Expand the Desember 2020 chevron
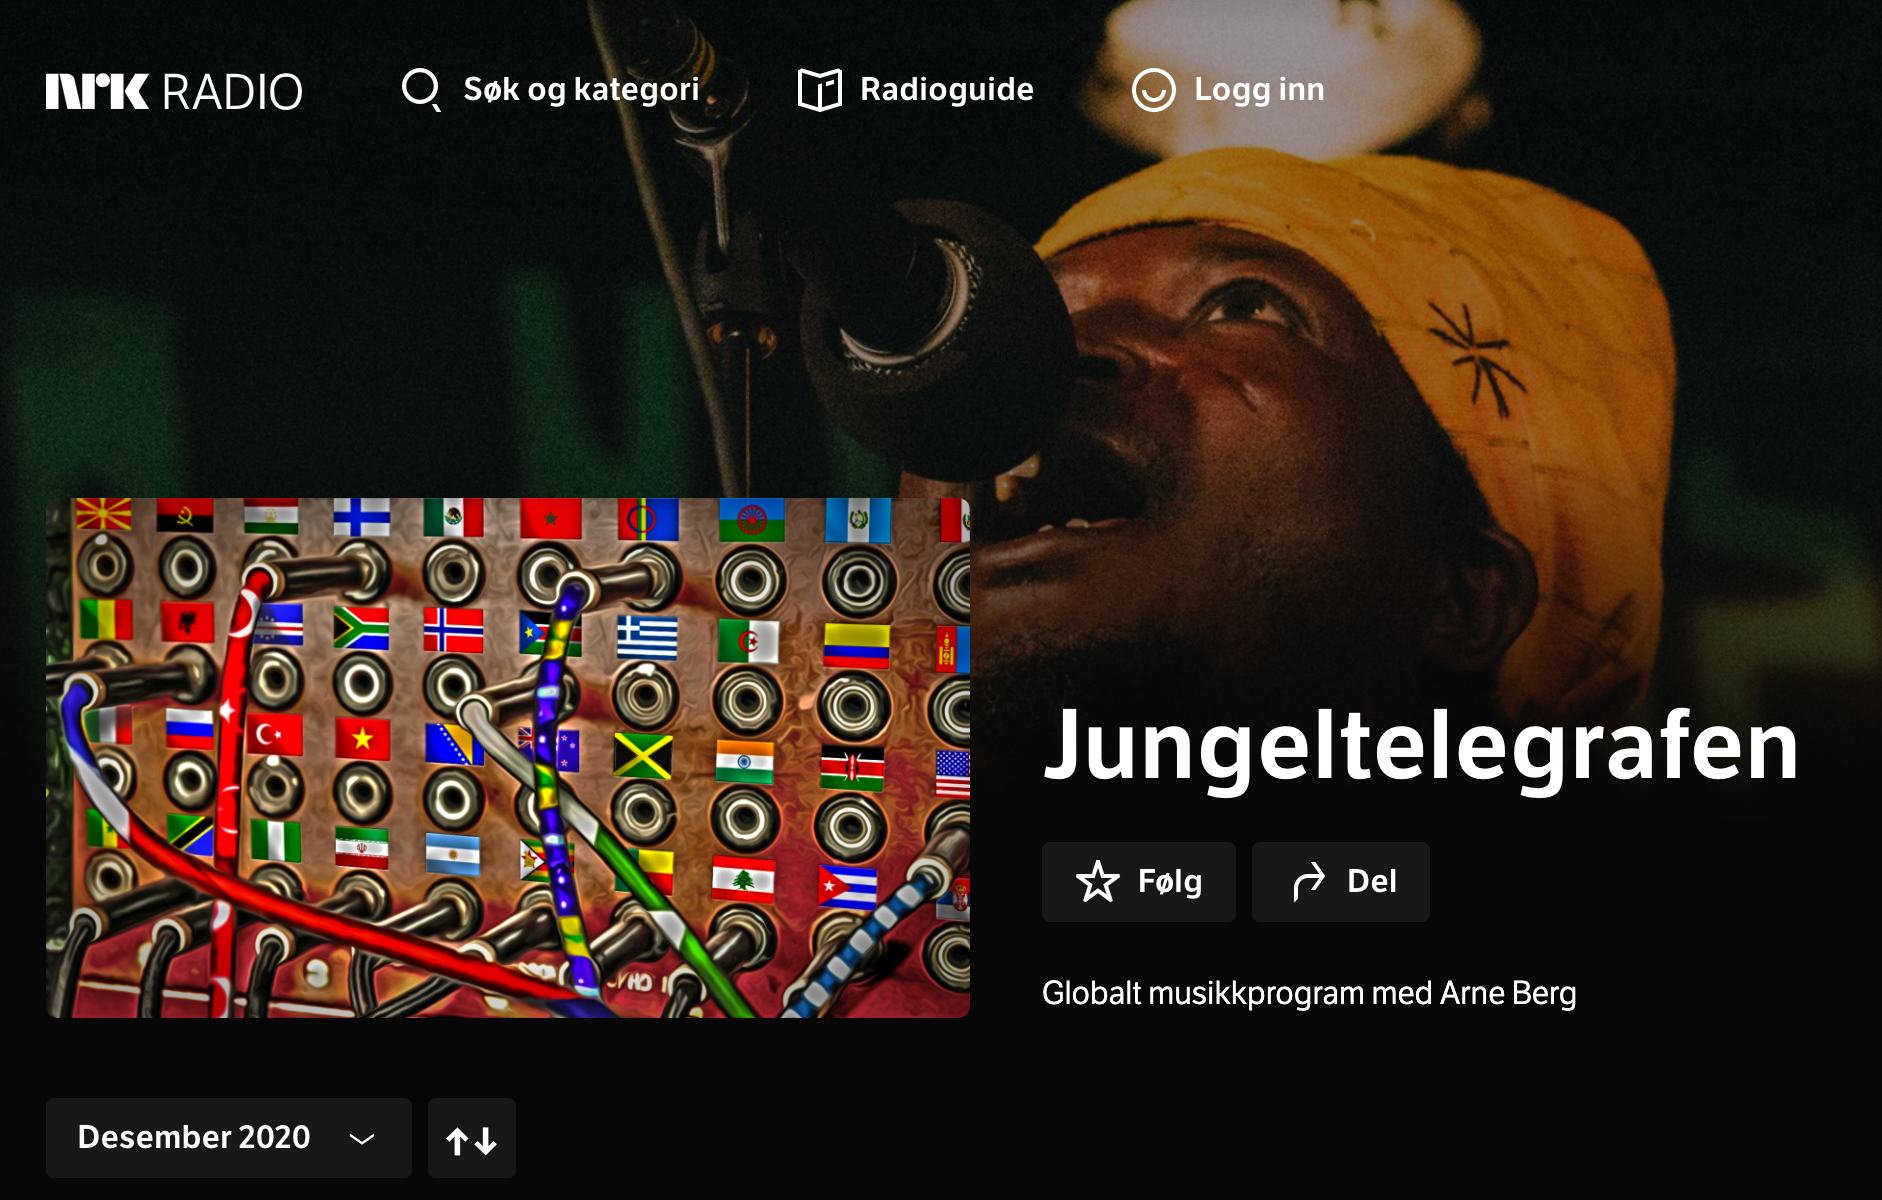The height and width of the screenshot is (1200, 1882). coord(362,1138)
